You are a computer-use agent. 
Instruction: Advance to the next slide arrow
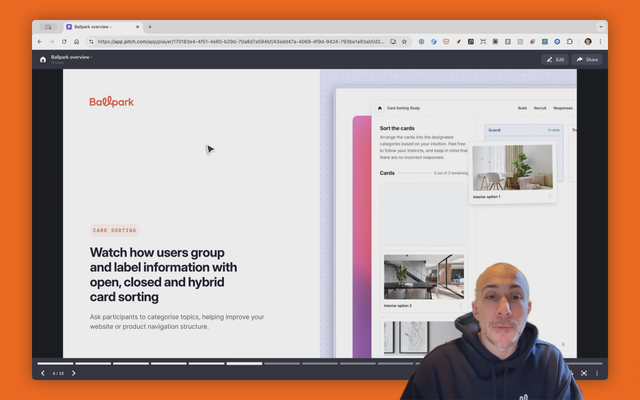73,373
